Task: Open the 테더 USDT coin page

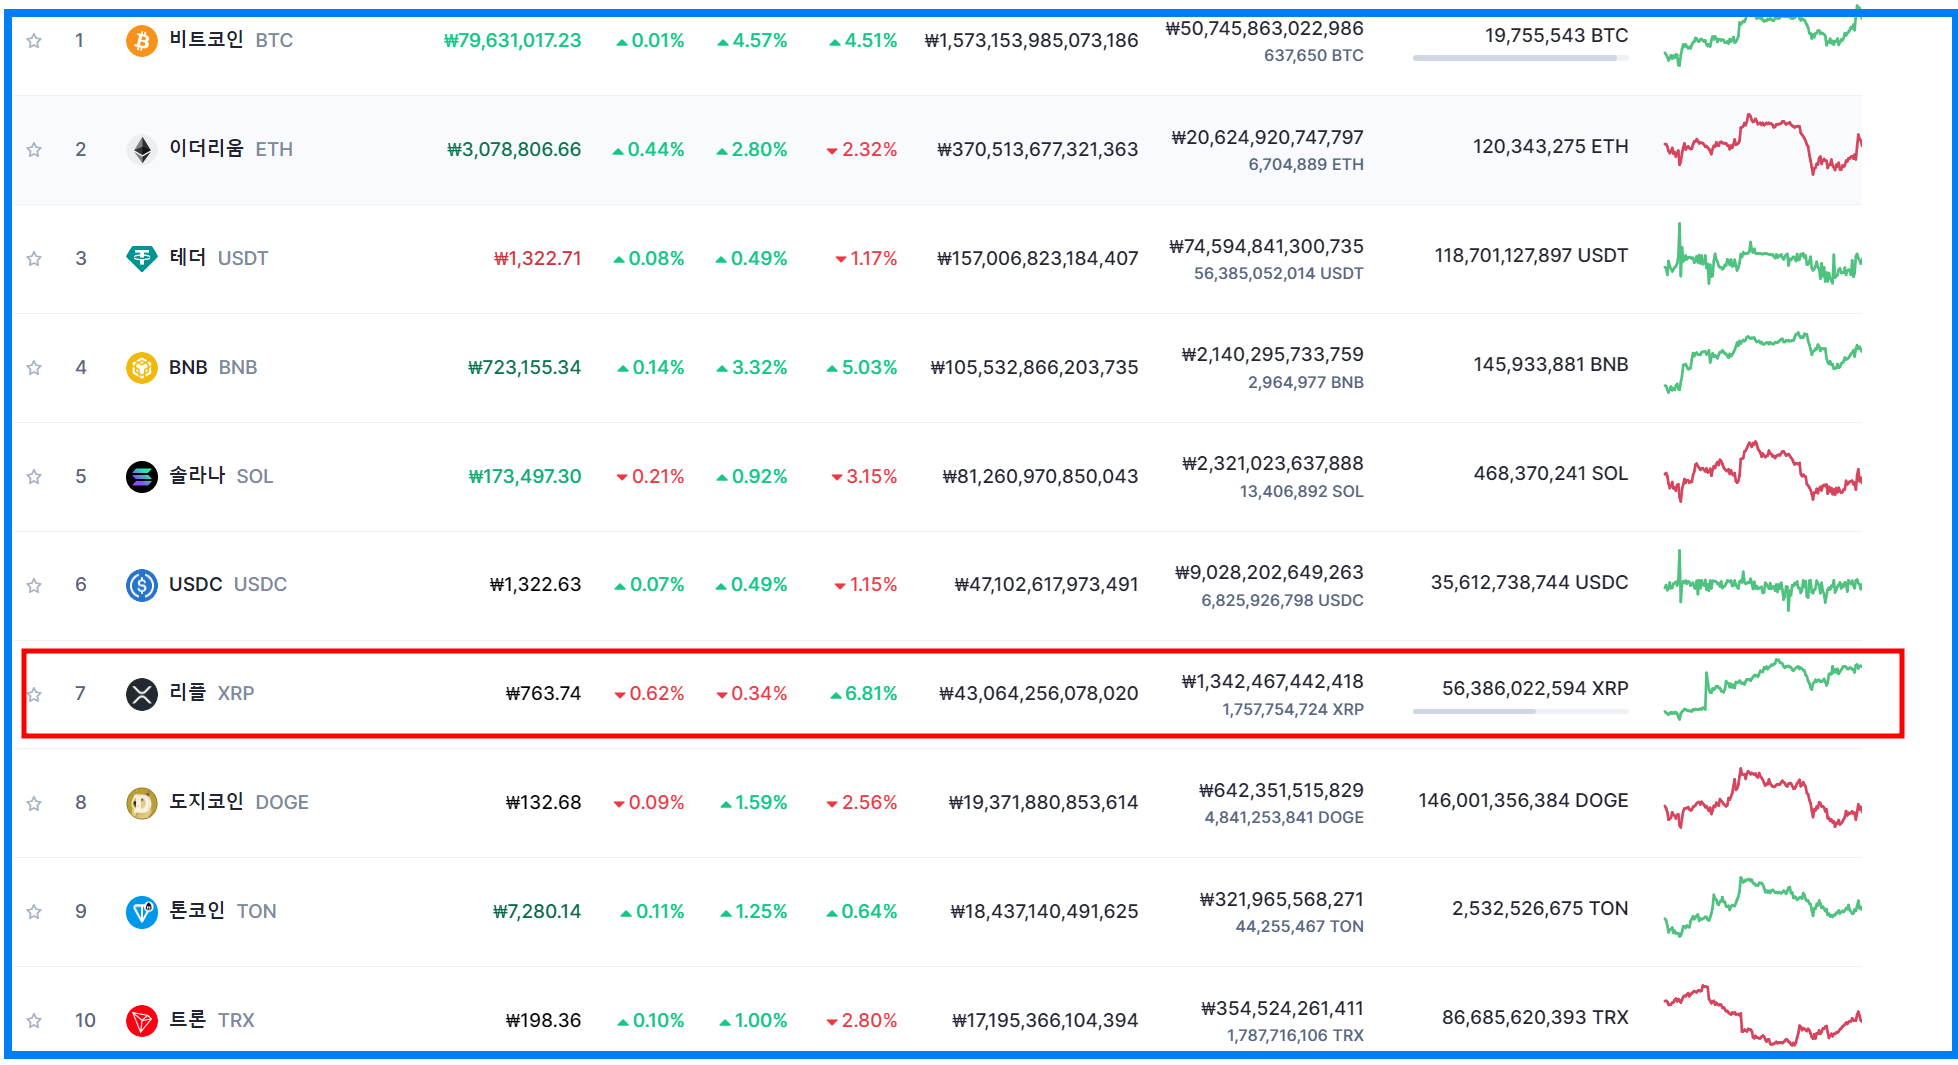Action: 218,258
